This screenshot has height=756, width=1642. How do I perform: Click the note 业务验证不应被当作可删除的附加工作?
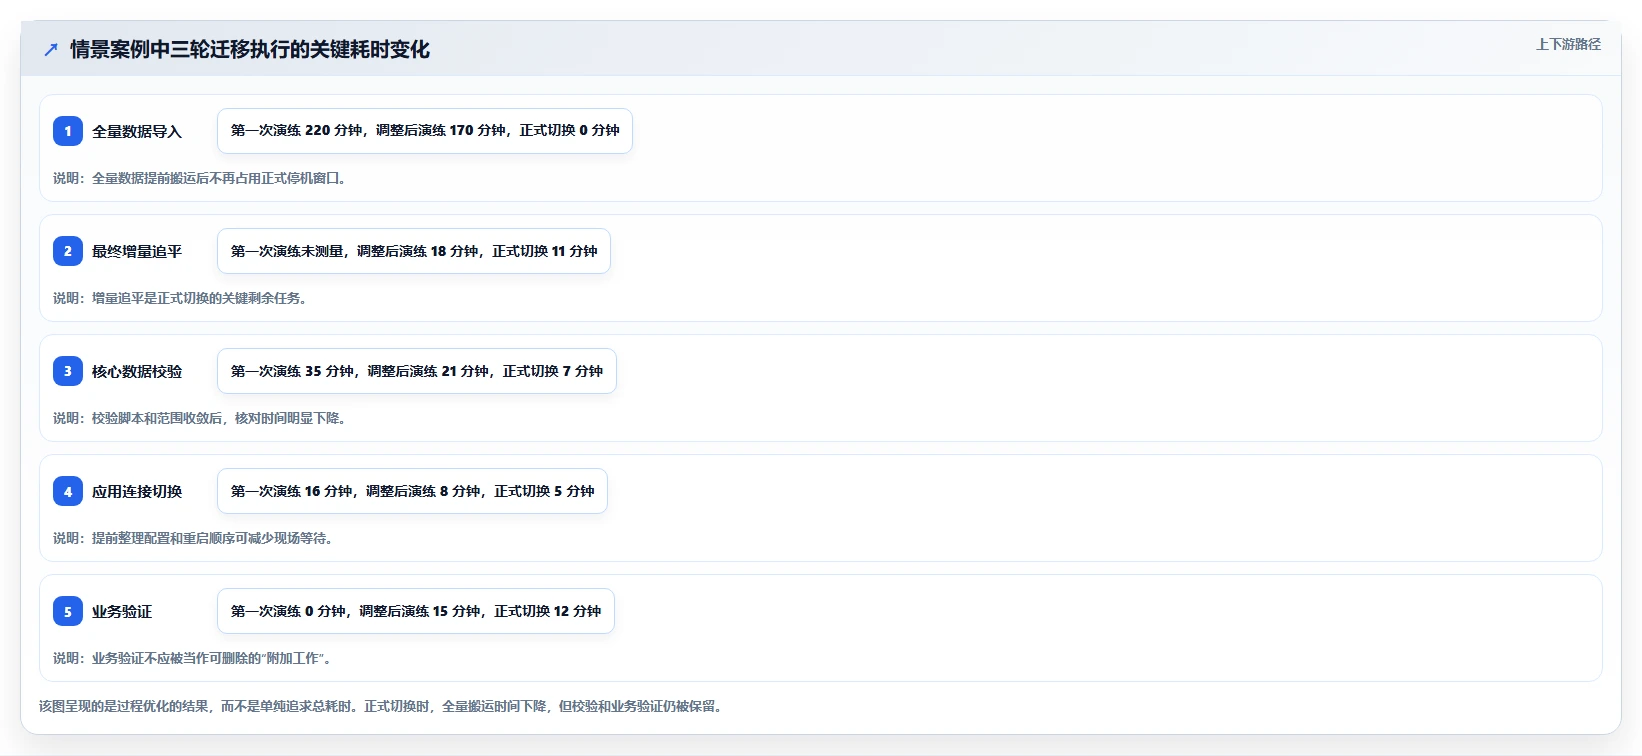click(x=193, y=658)
